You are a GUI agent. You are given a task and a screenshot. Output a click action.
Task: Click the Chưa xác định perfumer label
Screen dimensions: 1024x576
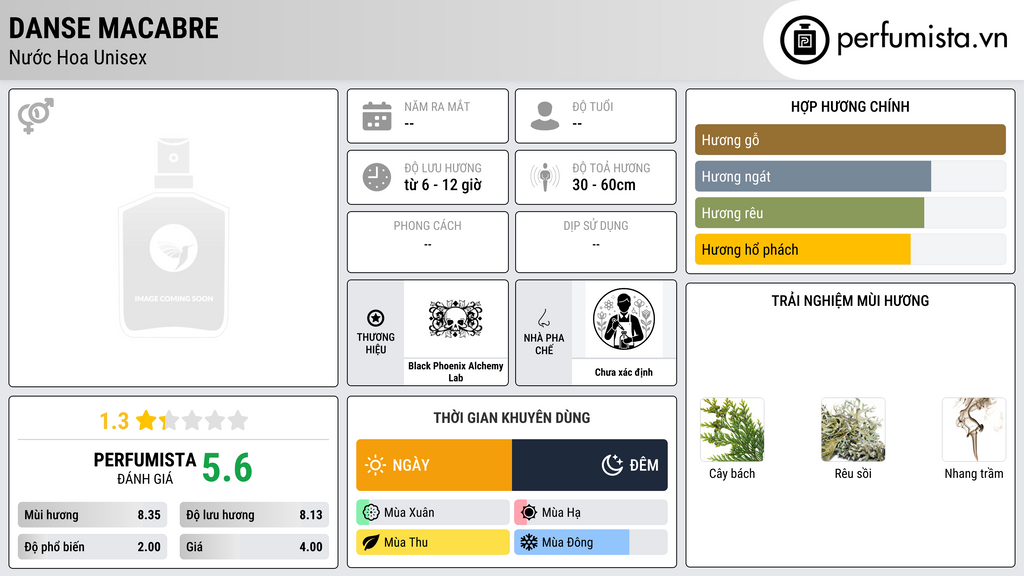(624, 372)
